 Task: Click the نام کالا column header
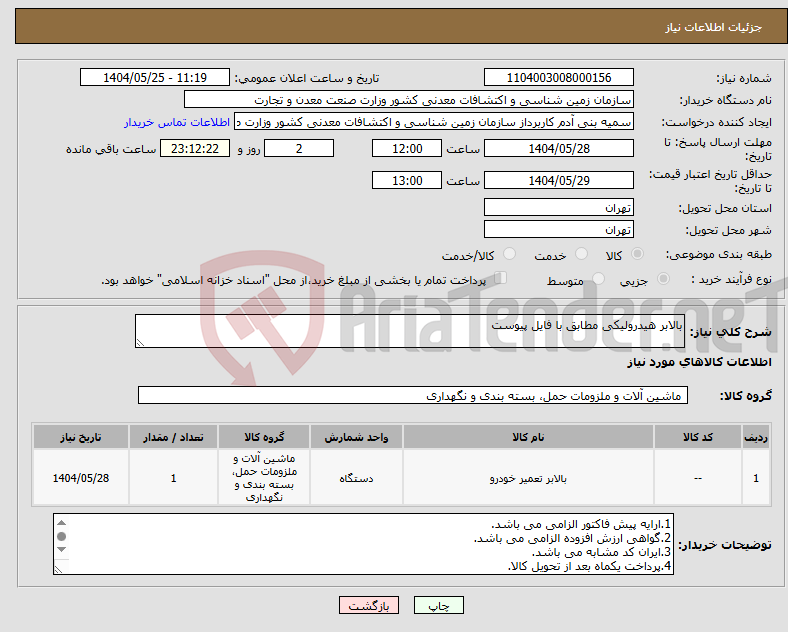[528, 437]
